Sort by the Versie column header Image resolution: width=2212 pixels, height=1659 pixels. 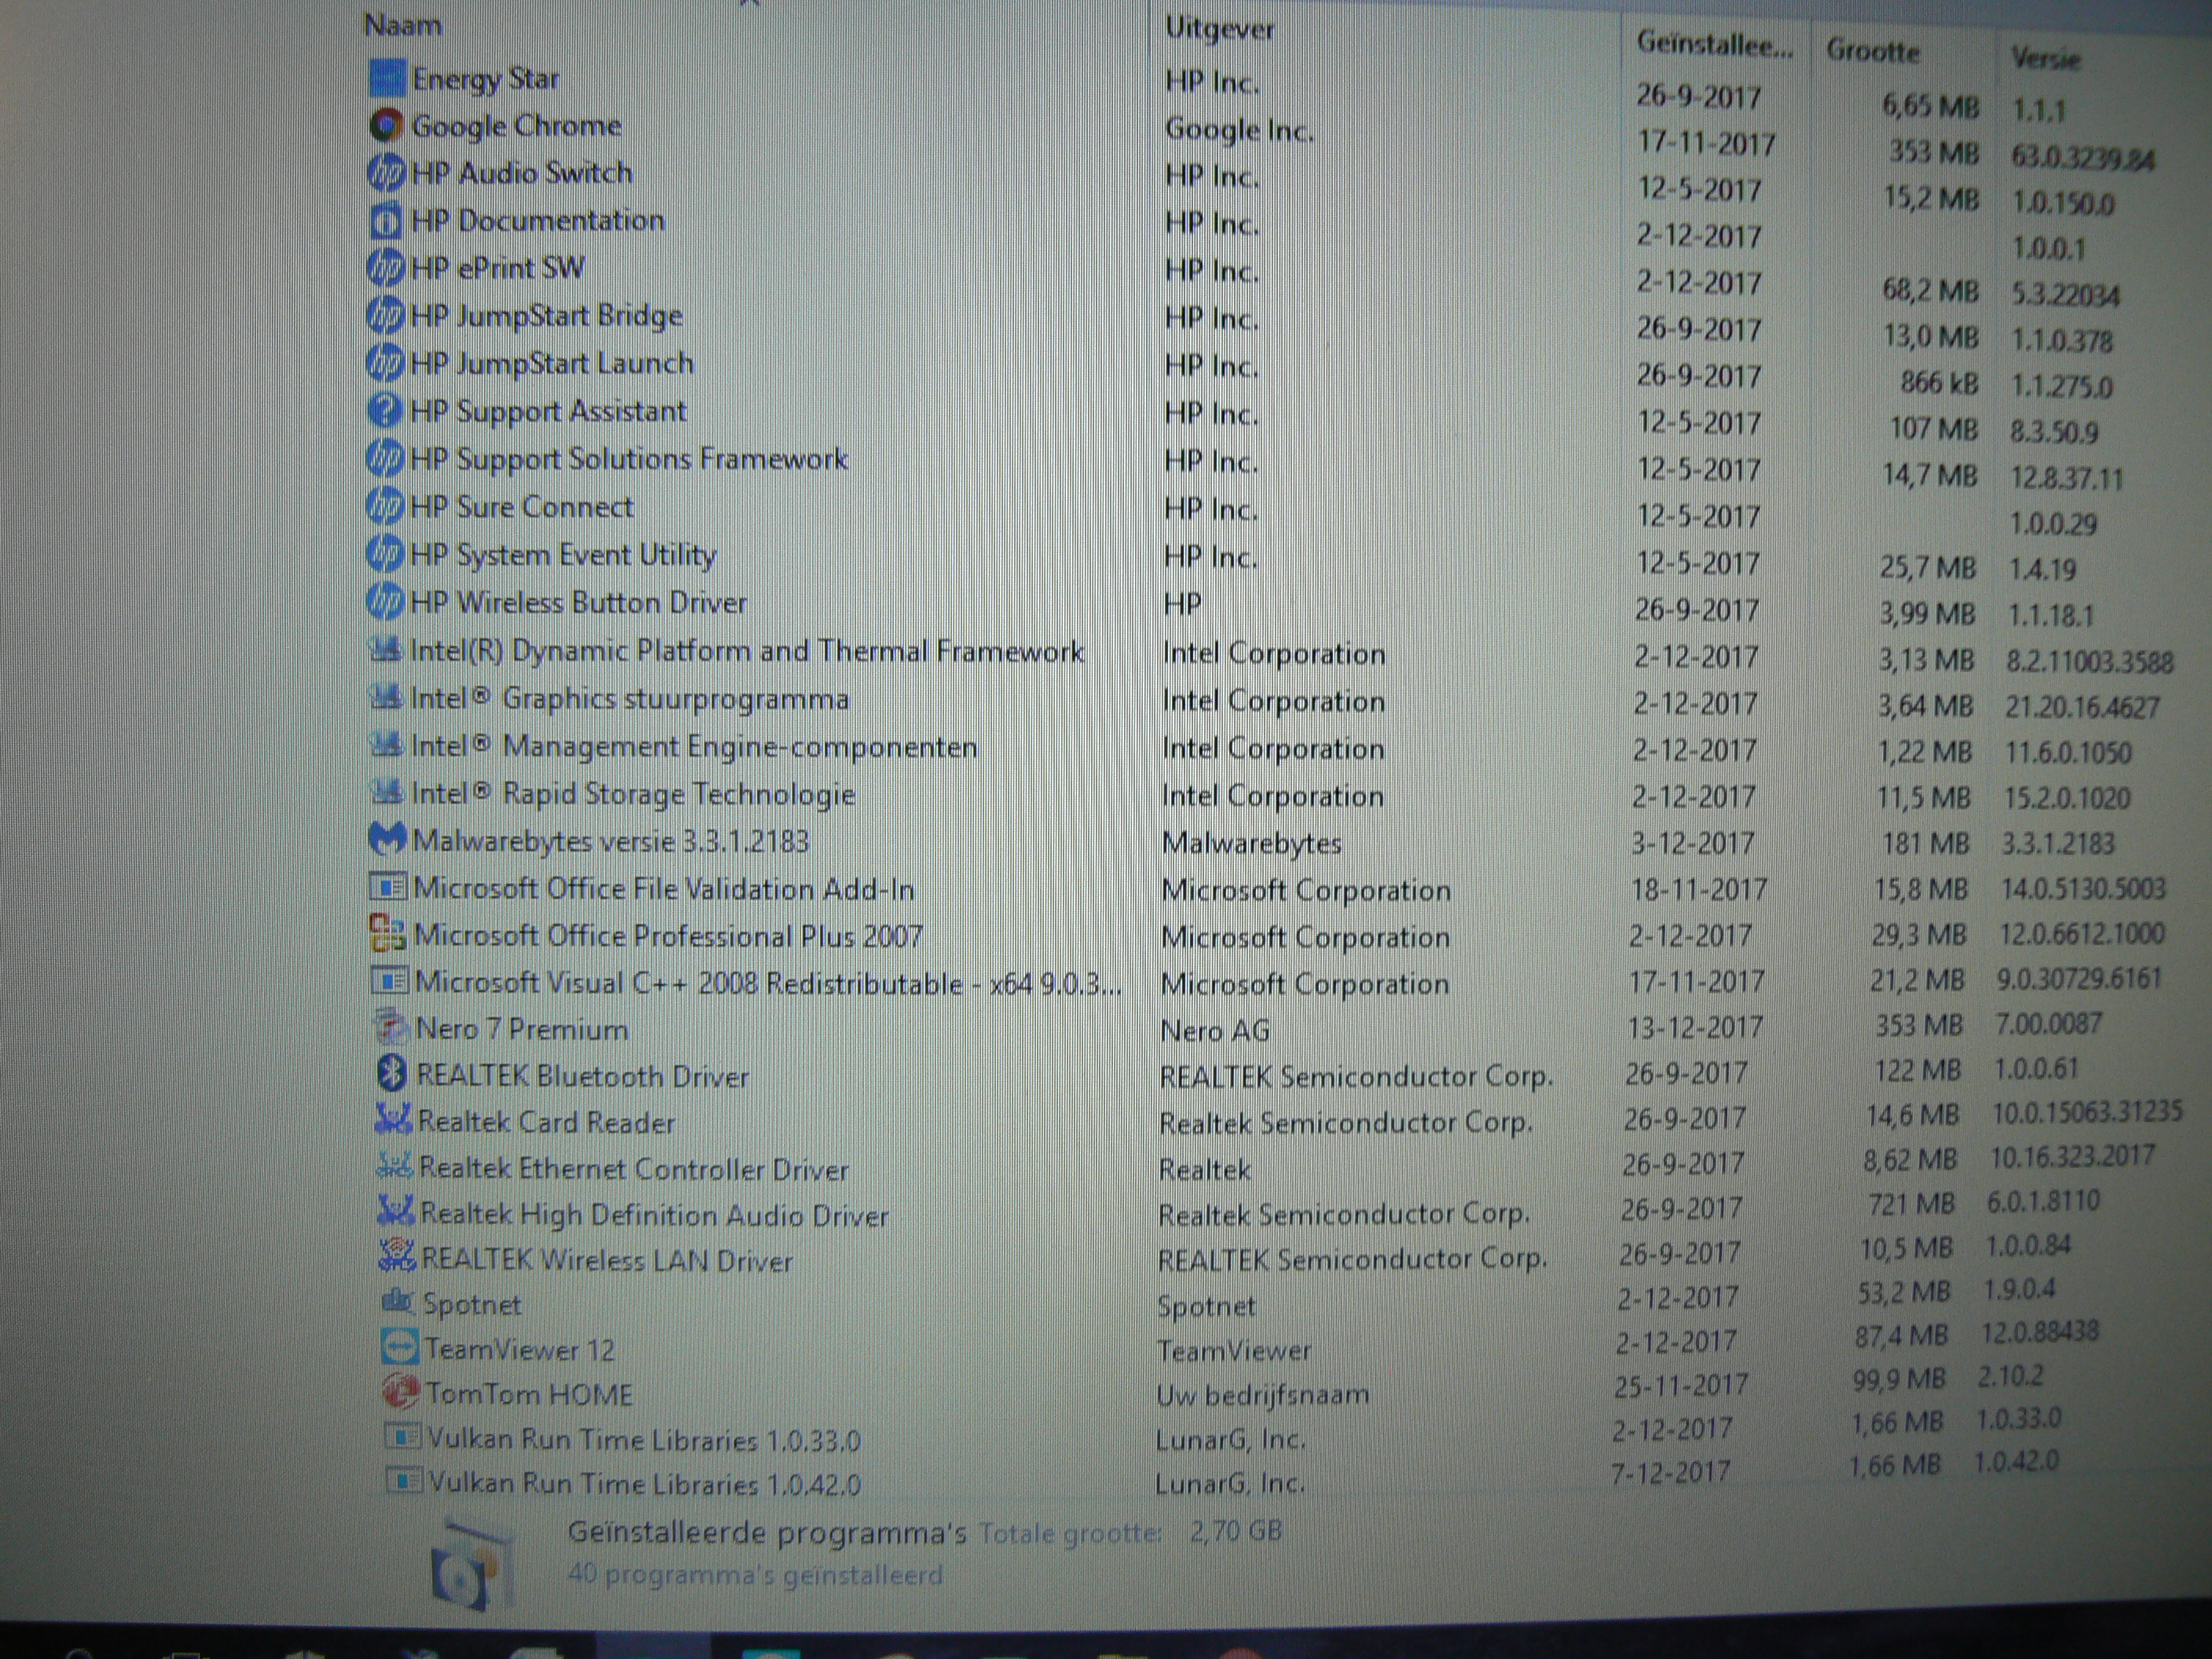(x=2046, y=58)
